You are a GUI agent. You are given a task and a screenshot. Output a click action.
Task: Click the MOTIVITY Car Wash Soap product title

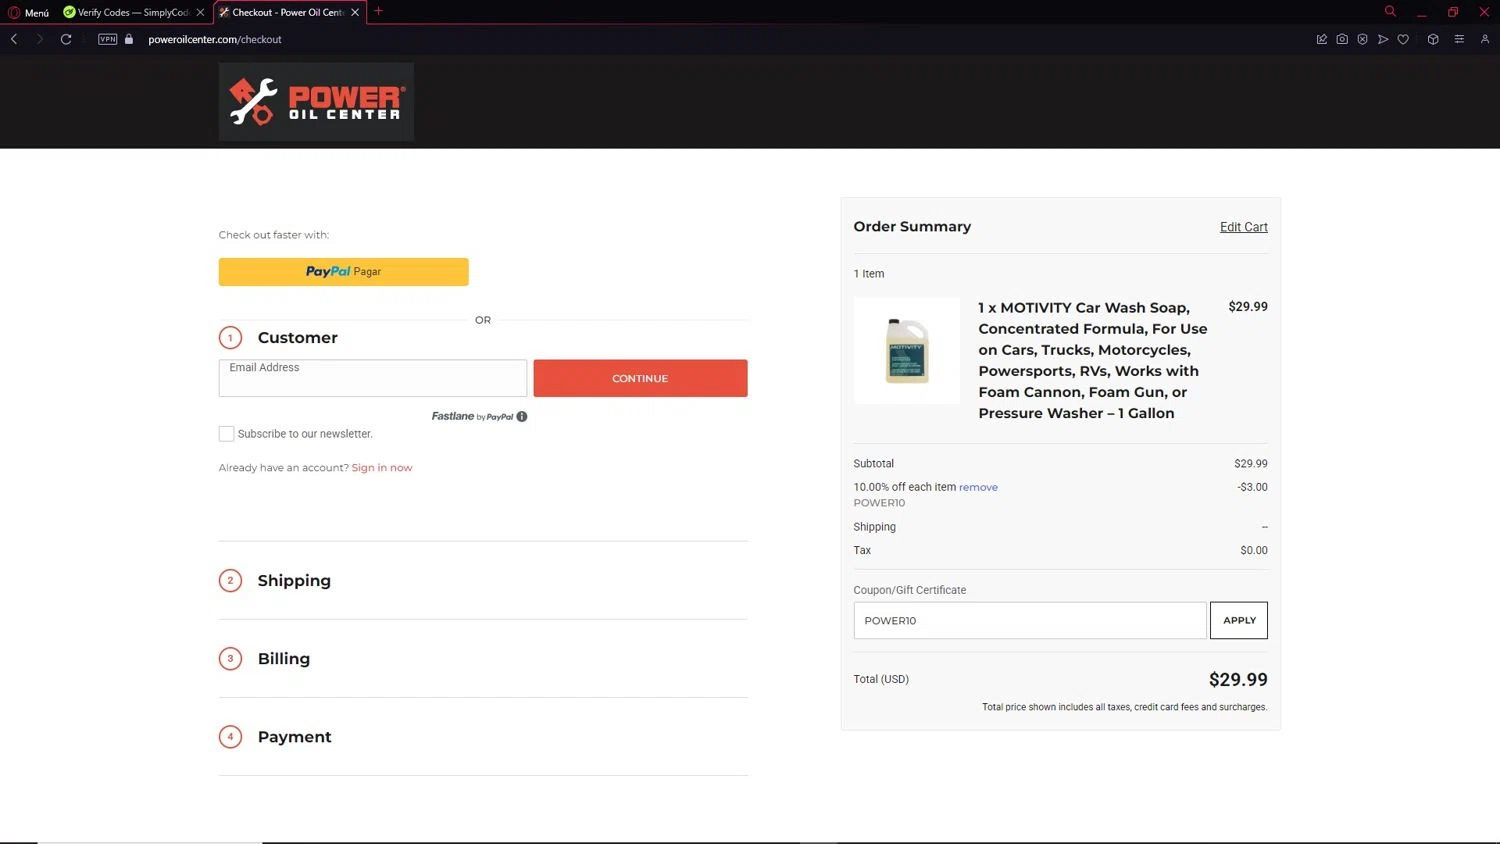pyautogui.click(x=1093, y=360)
